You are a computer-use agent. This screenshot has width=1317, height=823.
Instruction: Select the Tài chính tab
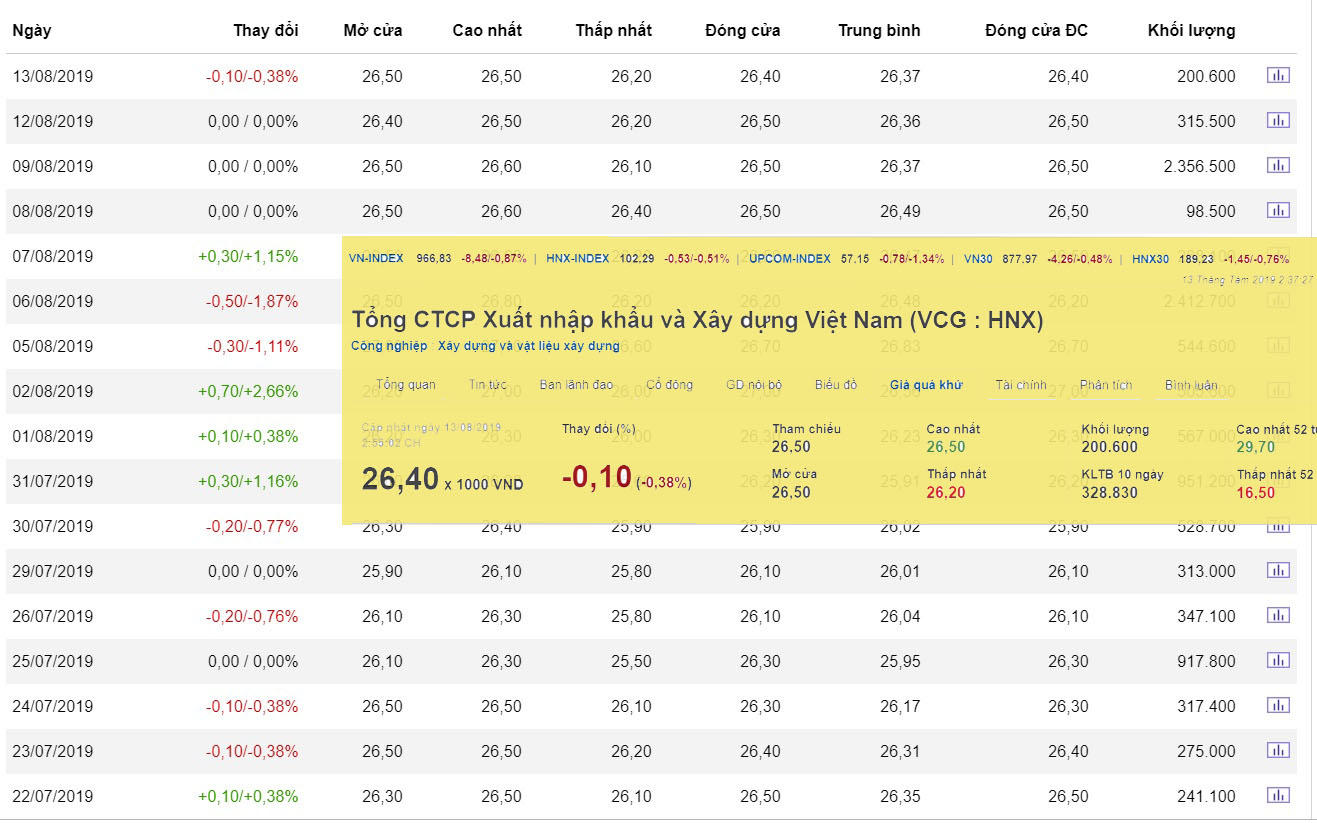pyautogui.click(x=1020, y=385)
